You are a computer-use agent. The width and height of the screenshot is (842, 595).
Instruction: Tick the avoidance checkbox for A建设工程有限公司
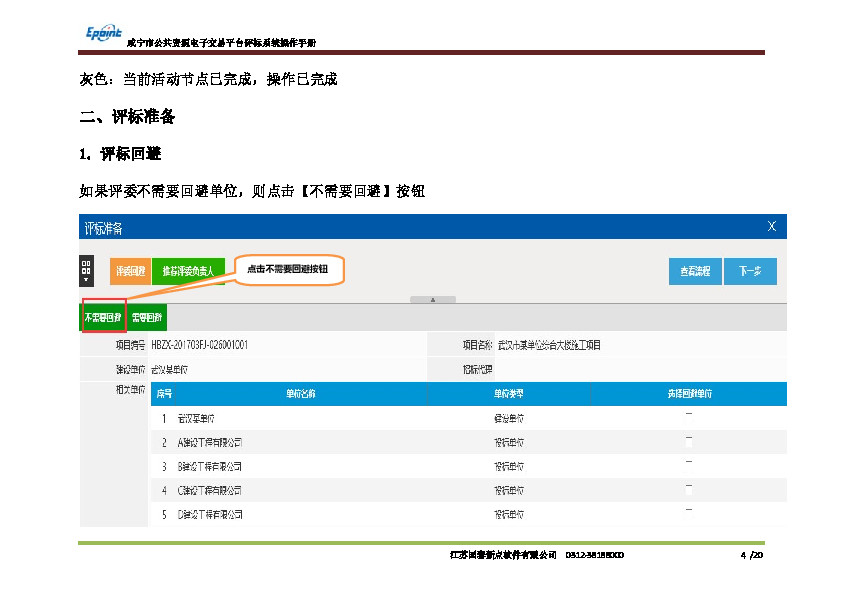coord(688,440)
